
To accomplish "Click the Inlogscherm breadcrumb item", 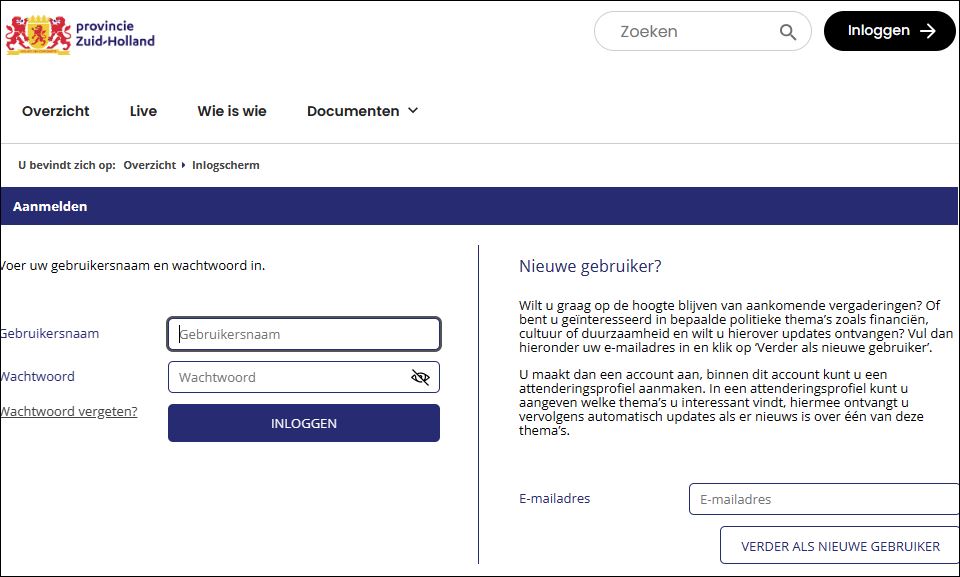I will (x=226, y=165).
